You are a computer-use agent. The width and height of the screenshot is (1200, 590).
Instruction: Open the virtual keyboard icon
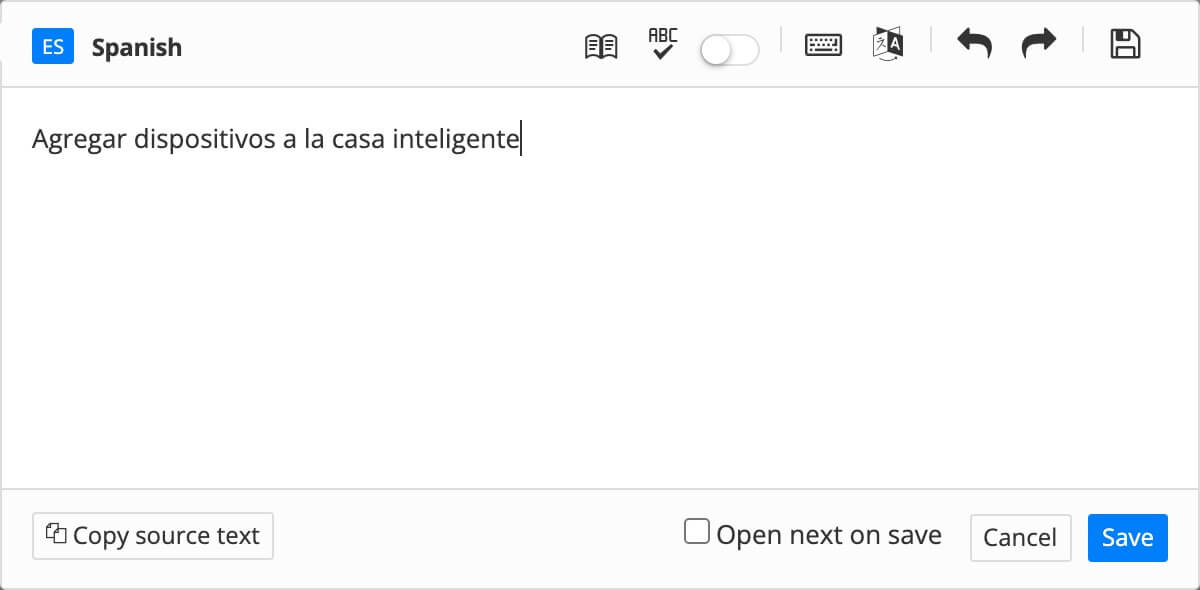coord(823,46)
